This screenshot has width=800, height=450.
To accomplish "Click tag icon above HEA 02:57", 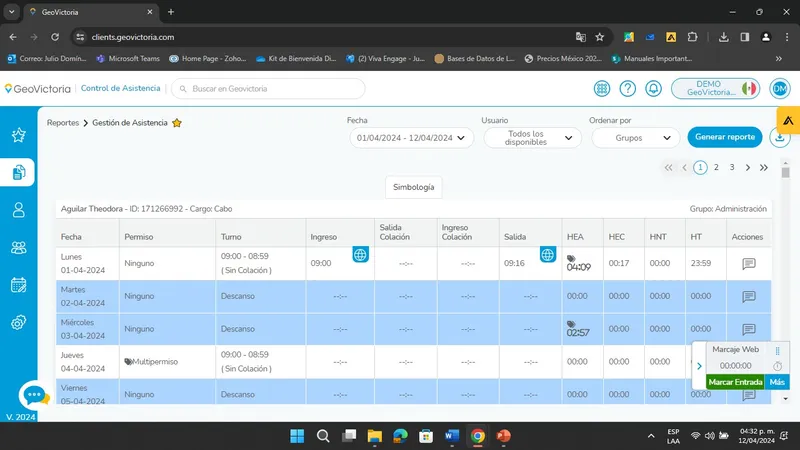I will 571,324.
